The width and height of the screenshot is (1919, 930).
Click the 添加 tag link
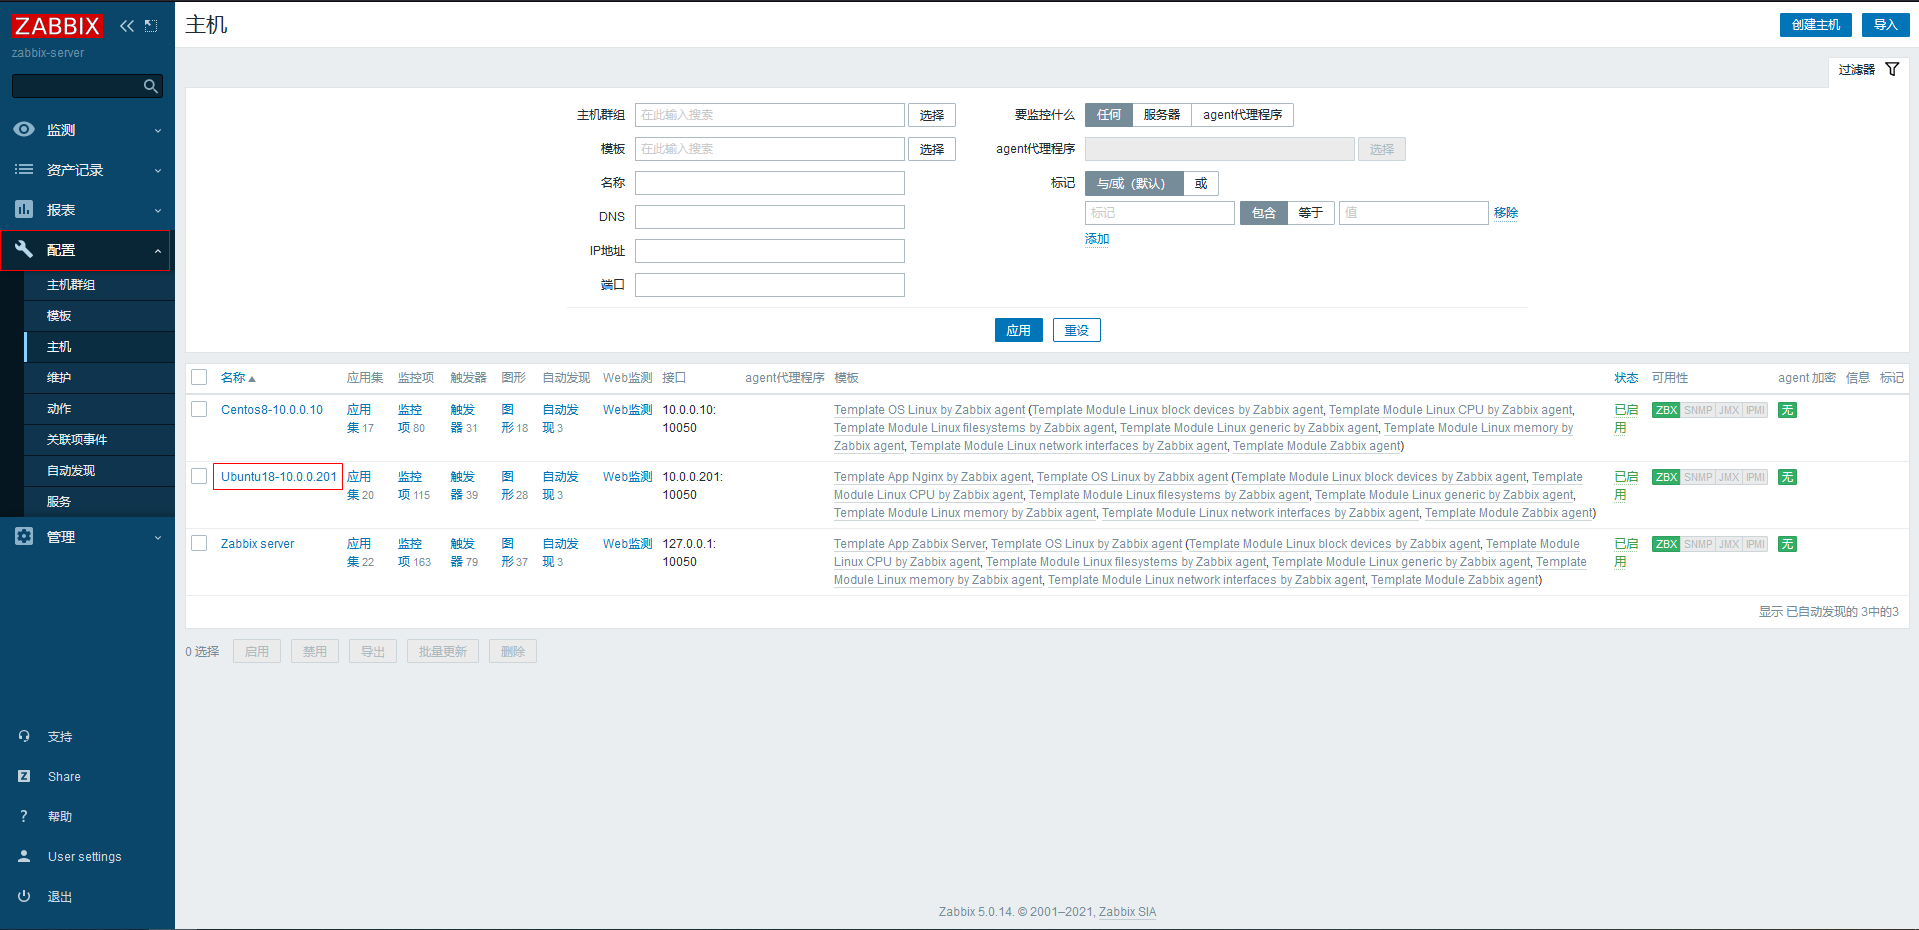(x=1097, y=239)
